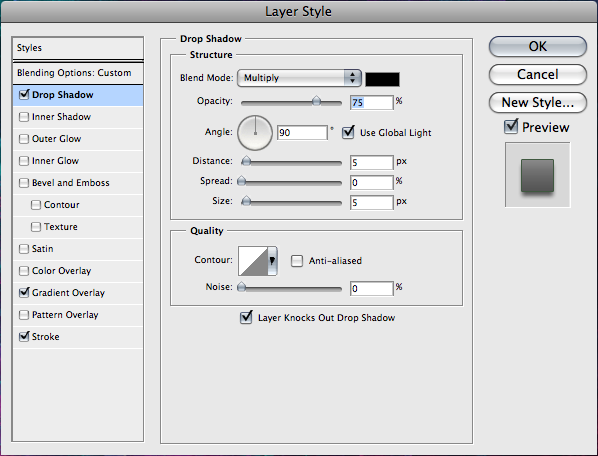Screen dimensions: 598x456
Task: Select the Drop Shadow list row
Action: click(x=78, y=95)
